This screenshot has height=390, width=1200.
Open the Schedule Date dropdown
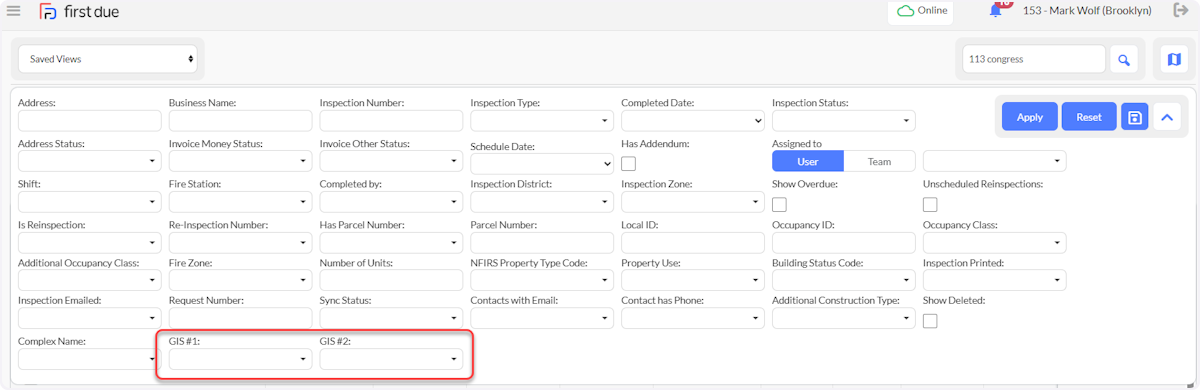[542, 164]
